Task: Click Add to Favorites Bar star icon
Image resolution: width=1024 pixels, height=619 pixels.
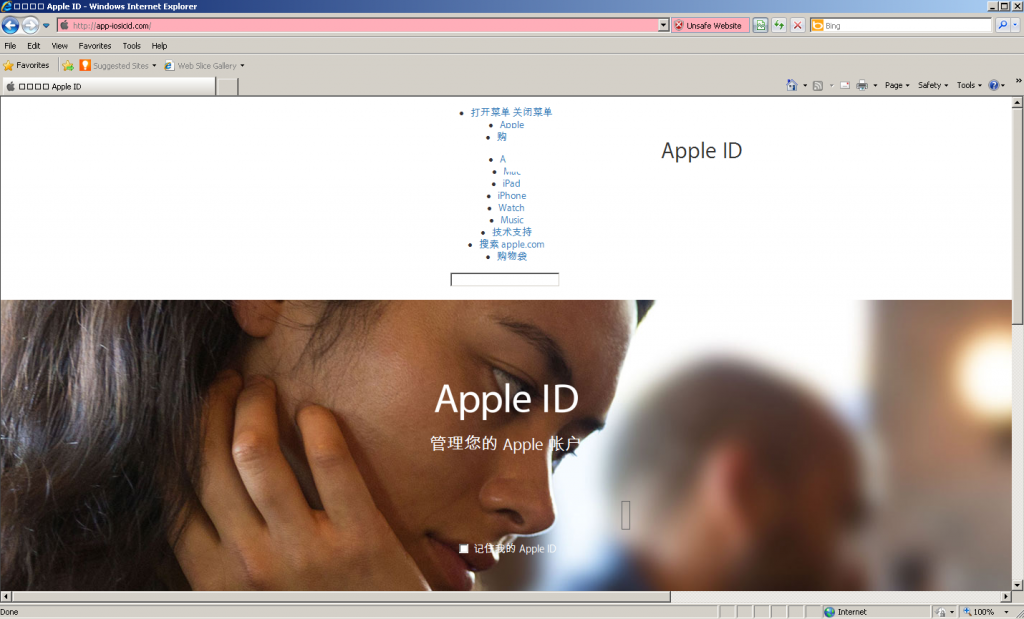Action: pos(68,65)
